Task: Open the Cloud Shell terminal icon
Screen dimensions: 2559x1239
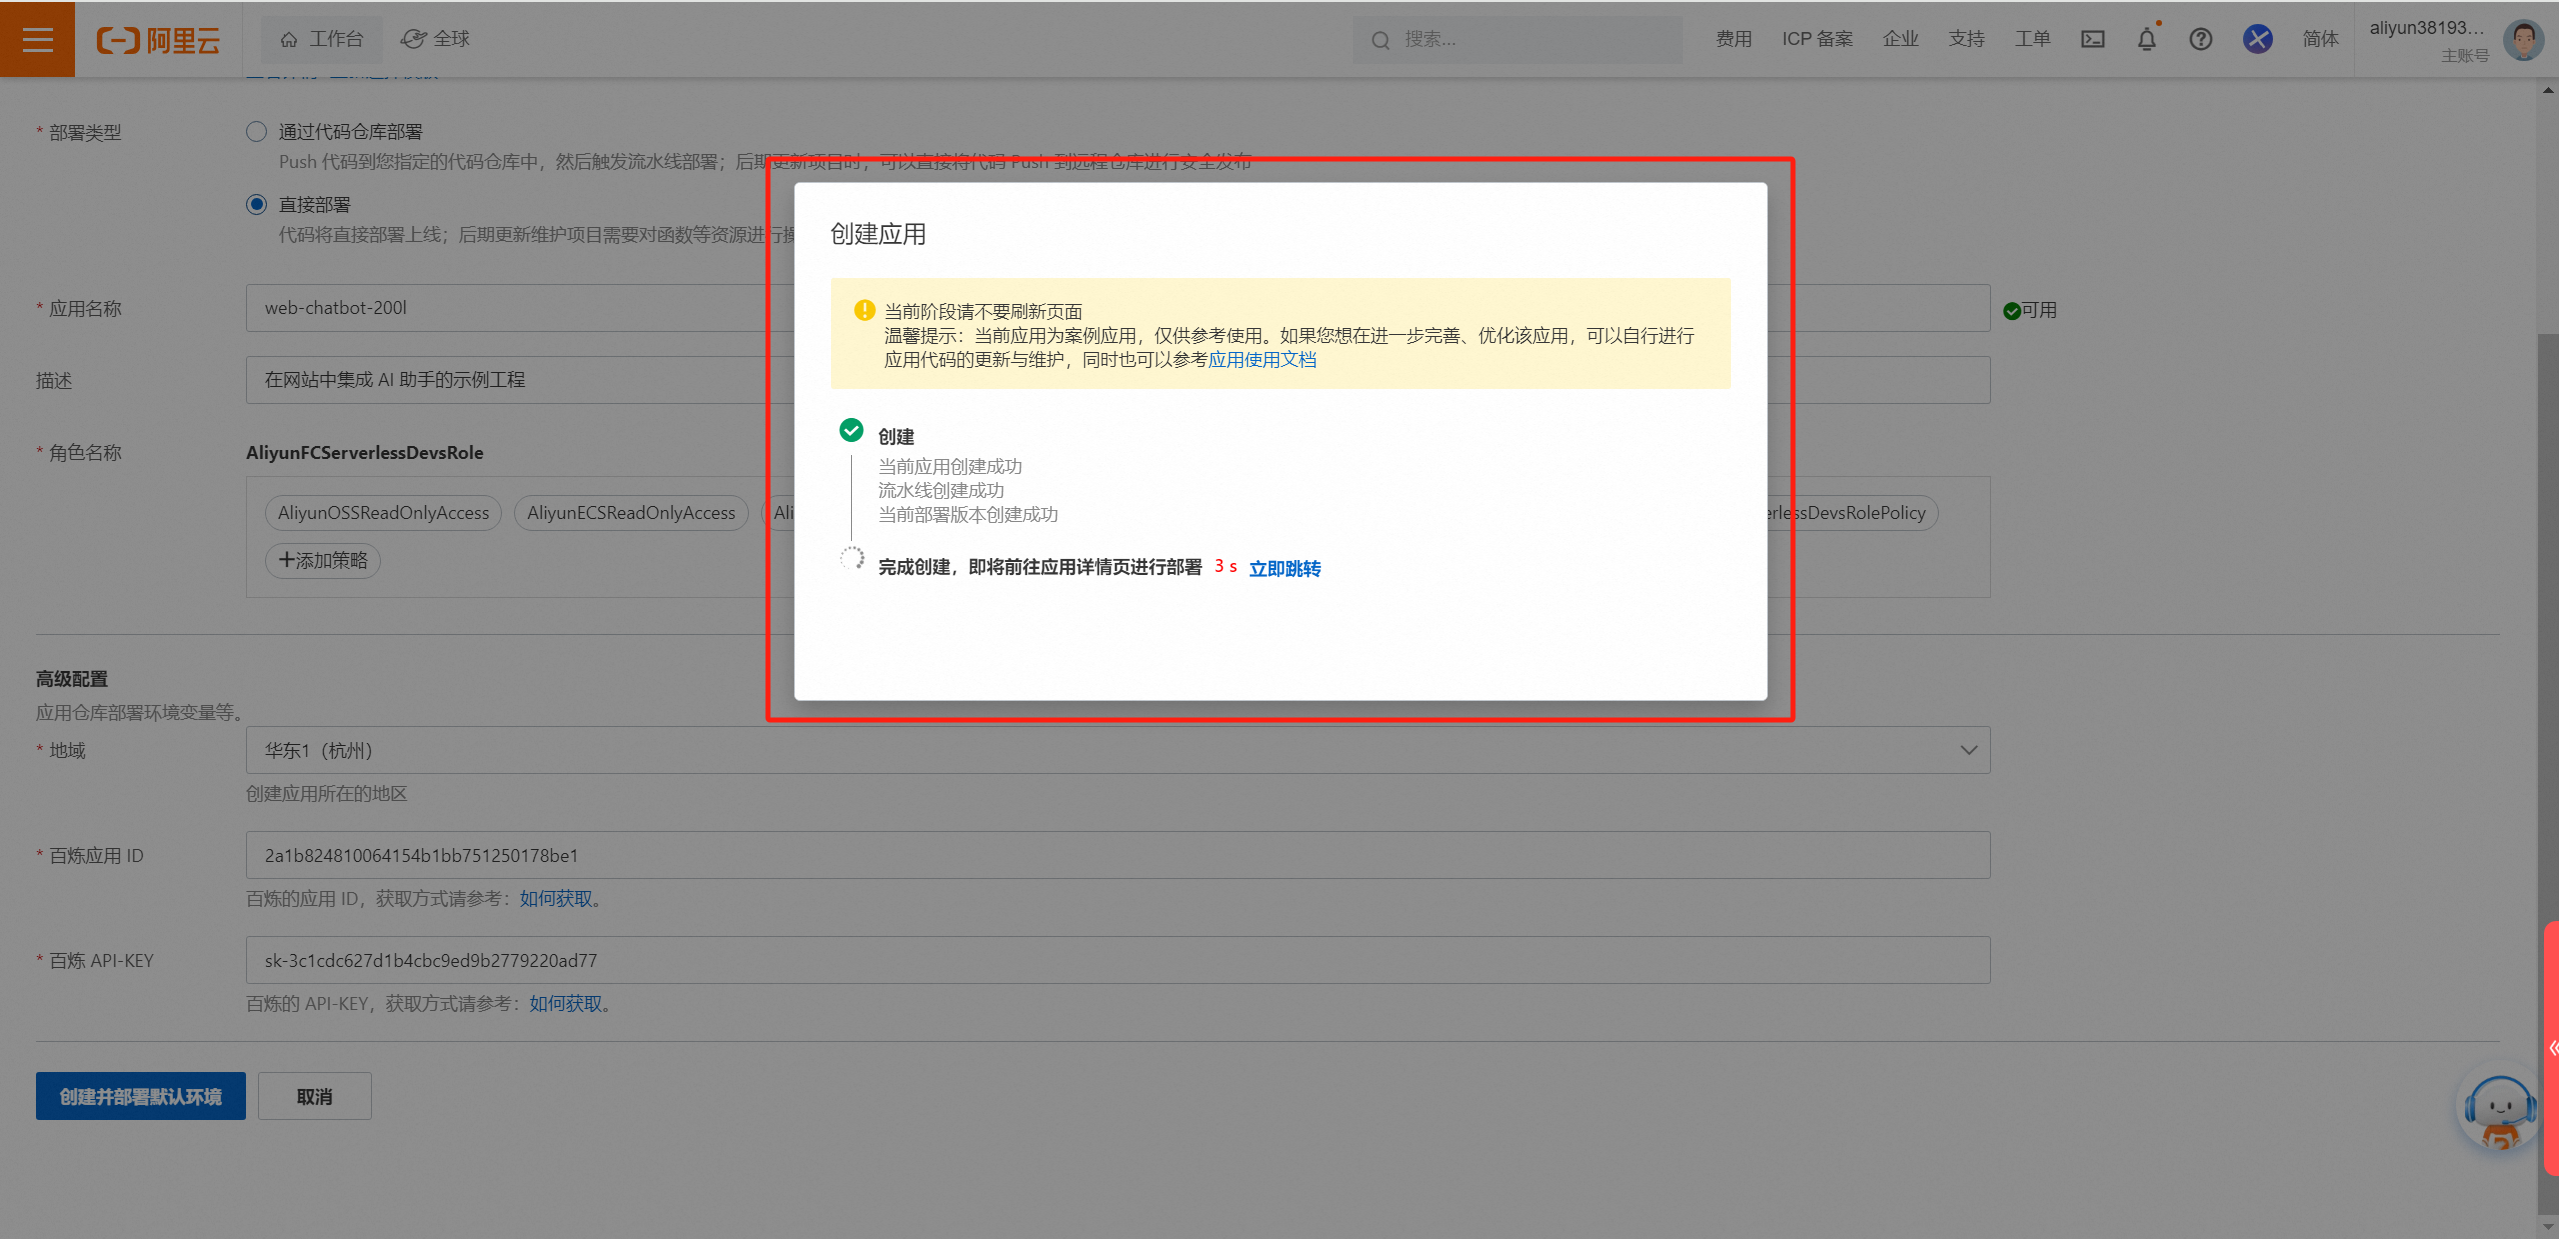Action: click(2092, 39)
